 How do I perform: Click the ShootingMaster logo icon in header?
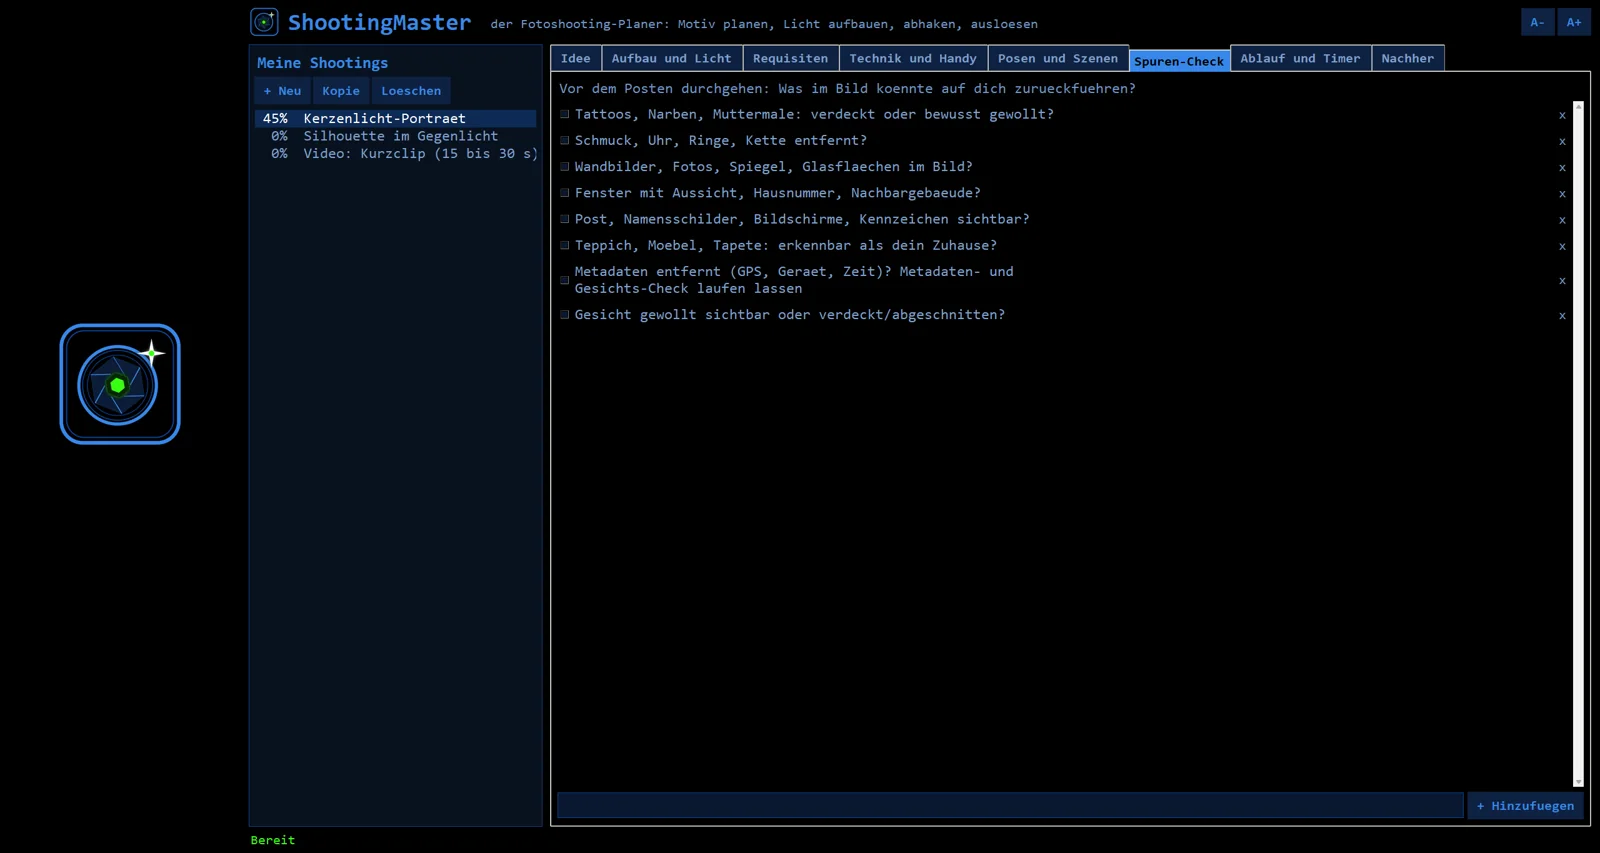[264, 22]
